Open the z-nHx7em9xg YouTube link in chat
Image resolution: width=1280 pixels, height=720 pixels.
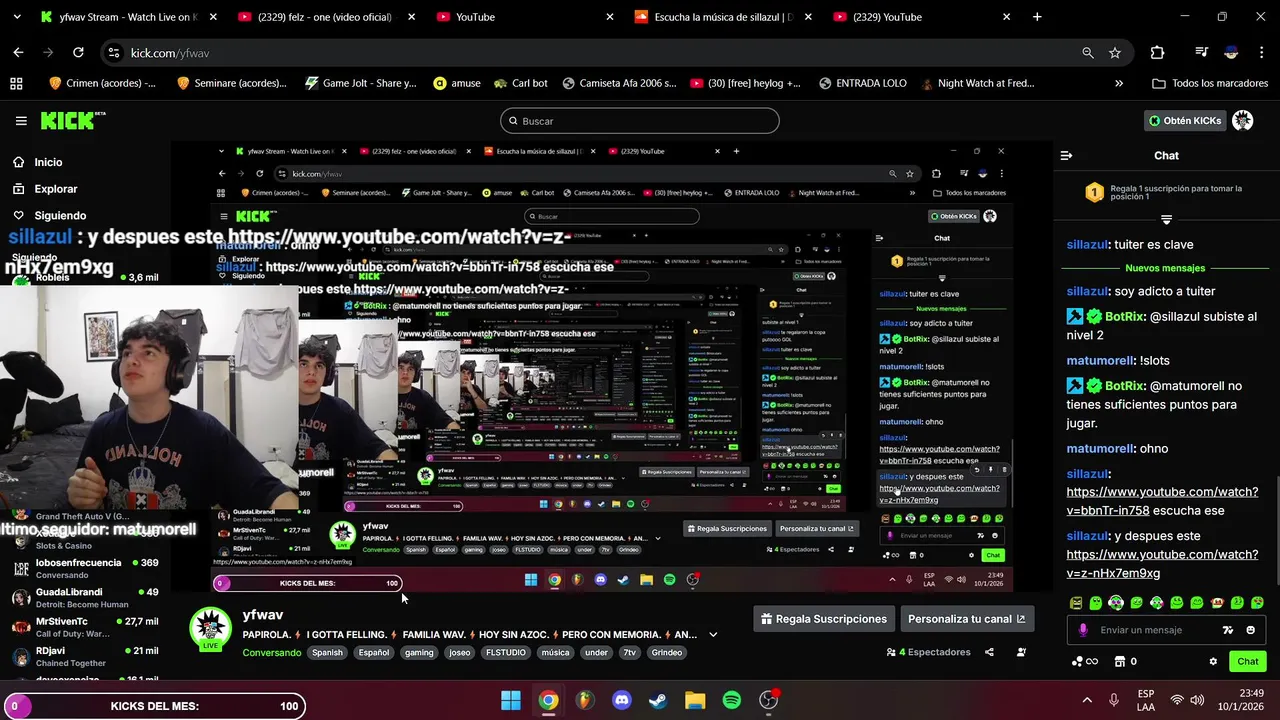[1162, 564]
